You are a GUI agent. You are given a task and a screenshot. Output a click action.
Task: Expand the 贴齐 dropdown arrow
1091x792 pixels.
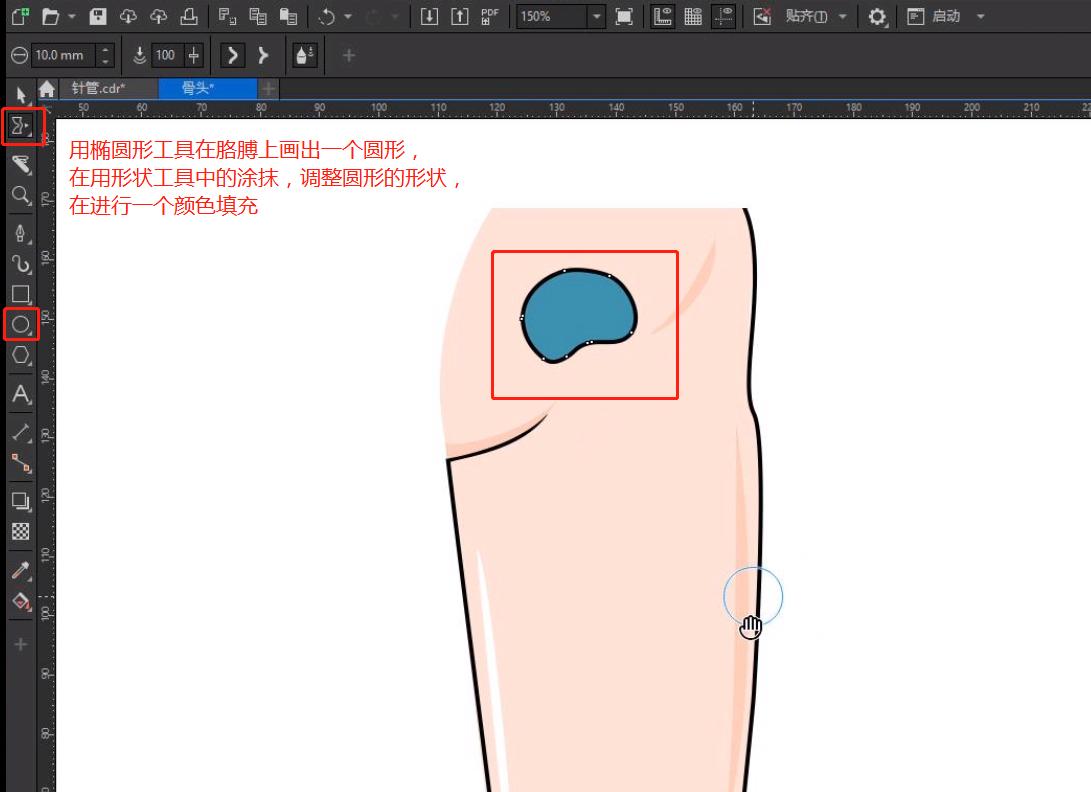(x=843, y=16)
